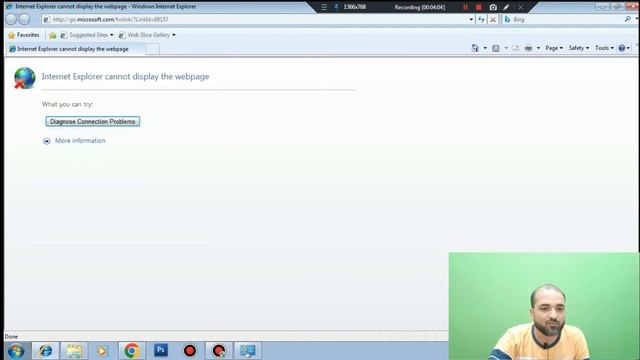This screenshot has width=640, height=360.
Task: Expand the More information section
Action: coord(47,141)
